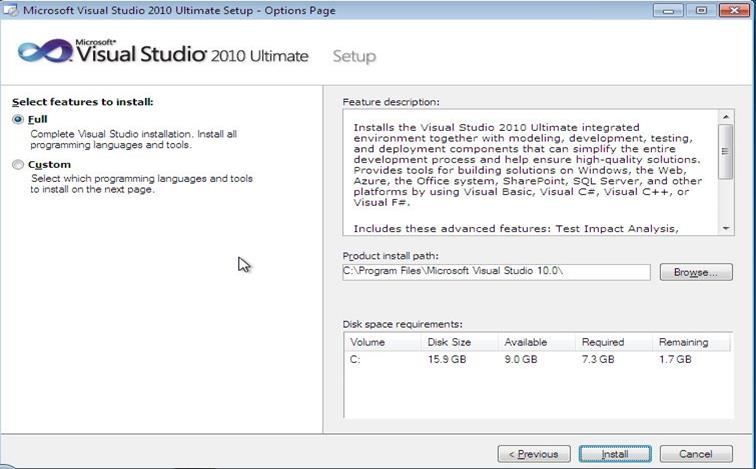756x469 pixels.
Task: Click the Required column header
Action: pos(614,342)
